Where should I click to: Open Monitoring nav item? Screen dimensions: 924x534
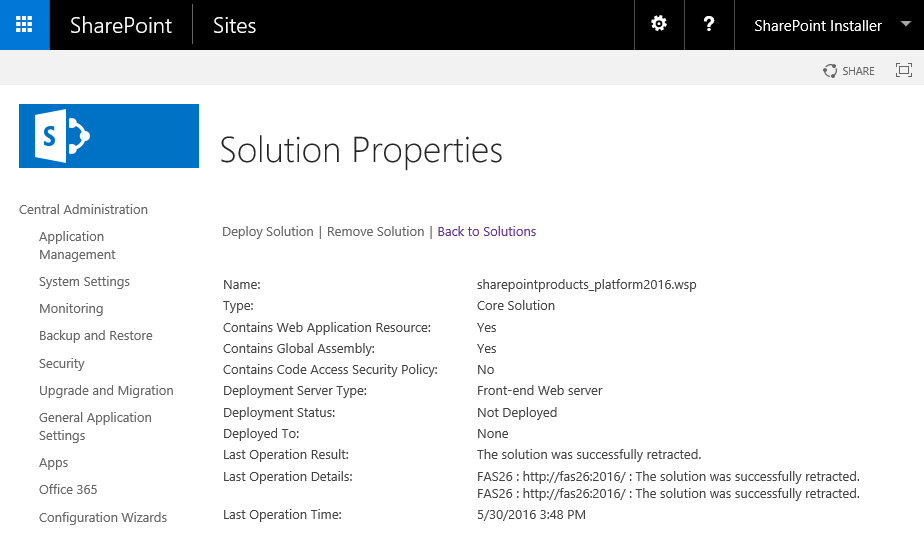pyautogui.click(x=71, y=308)
